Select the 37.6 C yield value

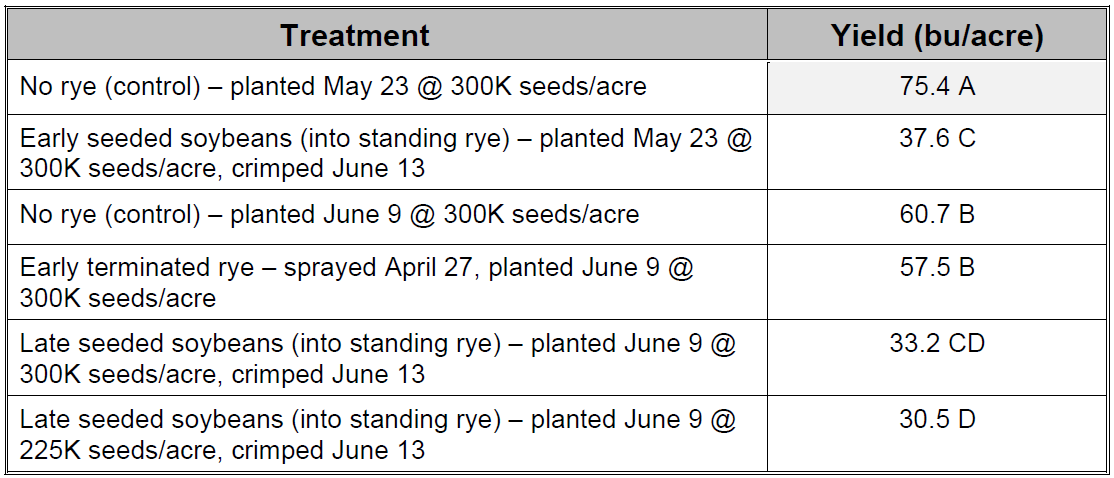coord(937,139)
